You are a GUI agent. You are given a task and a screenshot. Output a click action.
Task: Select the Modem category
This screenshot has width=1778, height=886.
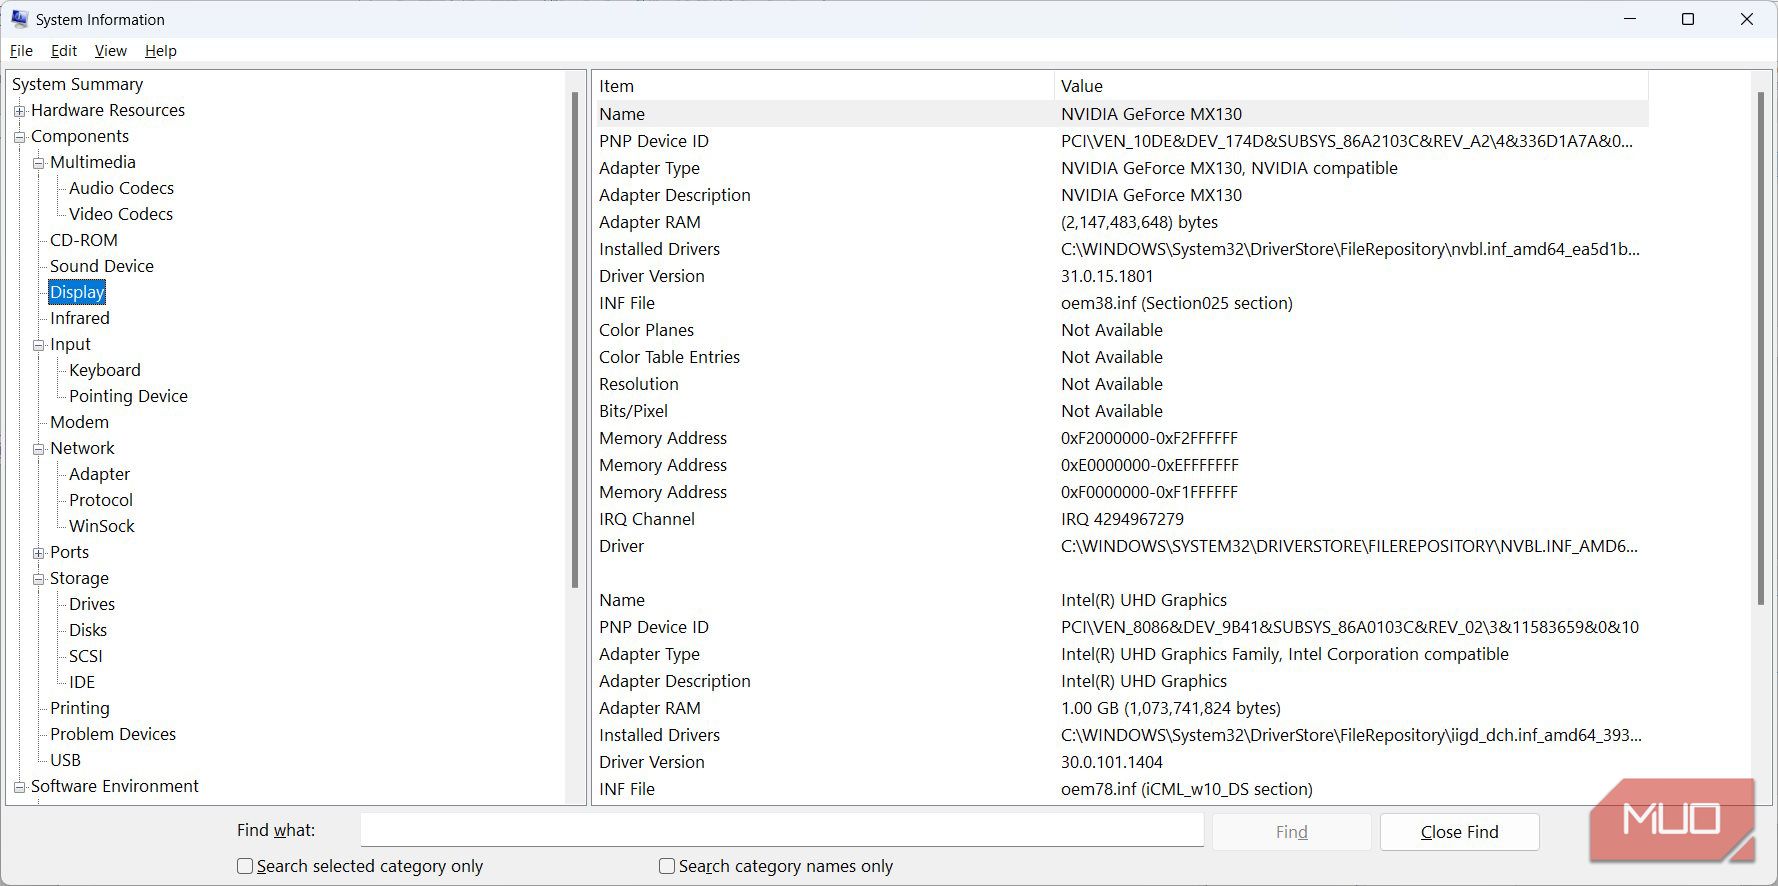coord(79,422)
